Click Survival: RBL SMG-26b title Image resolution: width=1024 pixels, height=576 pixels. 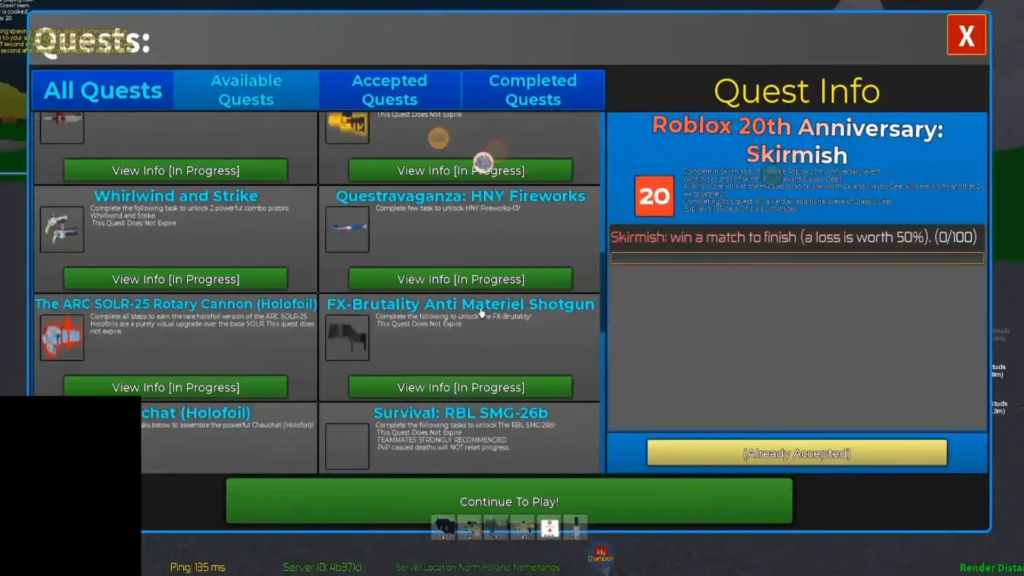pos(460,413)
